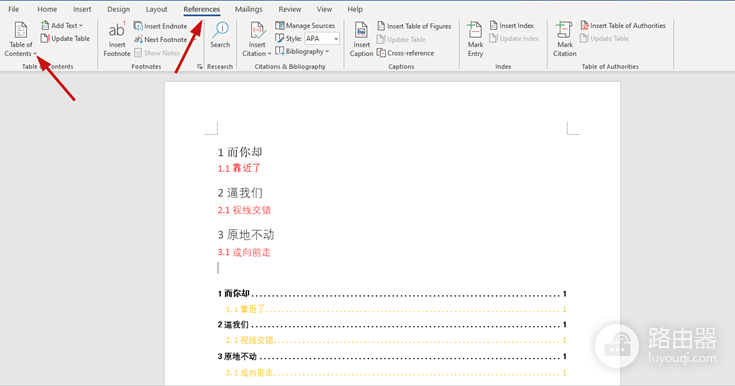
Task: Switch to the Mailings tab
Action: [248, 9]
